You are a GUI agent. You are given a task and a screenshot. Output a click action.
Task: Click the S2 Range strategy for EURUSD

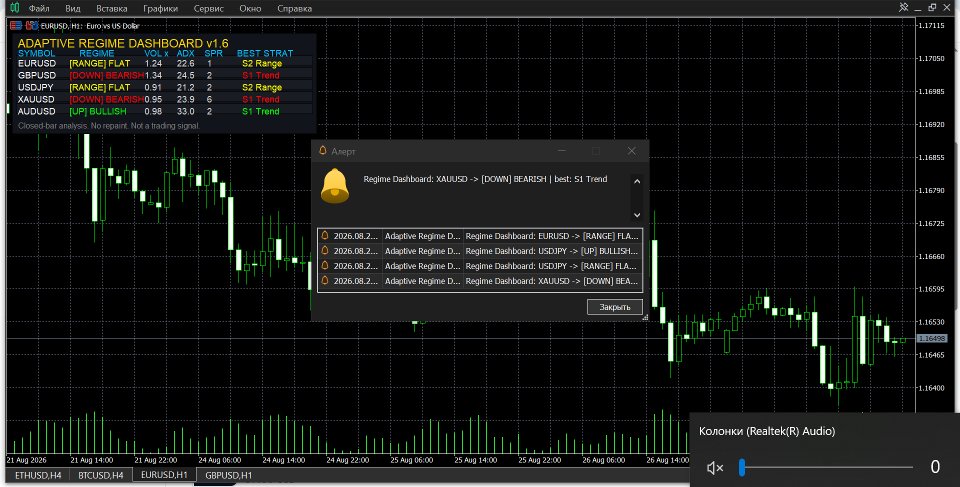tap(262, 63)
